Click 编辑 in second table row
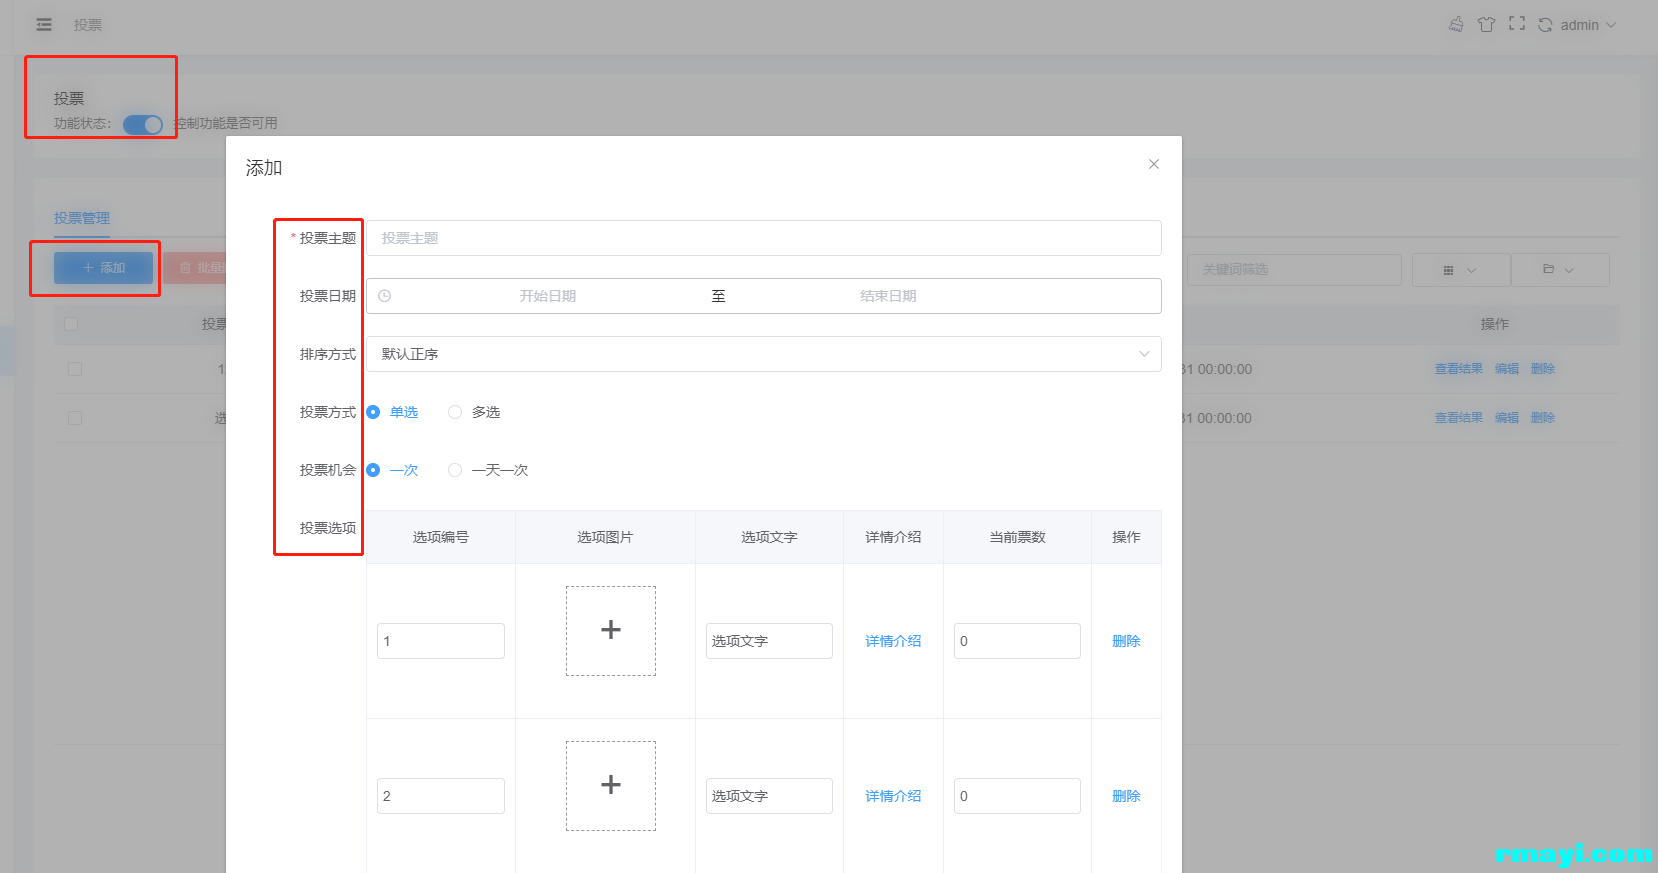The width and height of the screenshot is (1658, 873). coord(1507,418)
